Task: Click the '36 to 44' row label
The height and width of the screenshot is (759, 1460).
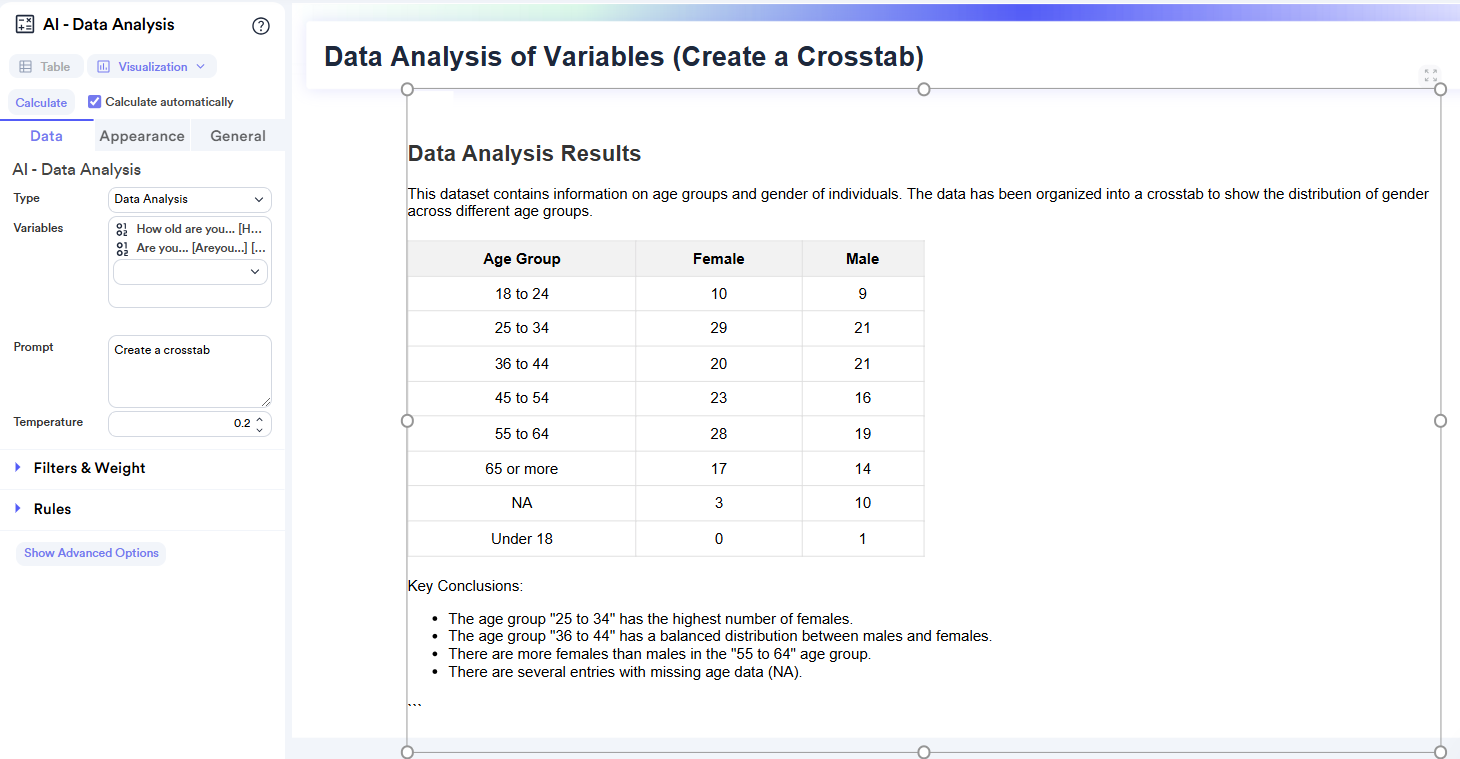Action: 521,364
